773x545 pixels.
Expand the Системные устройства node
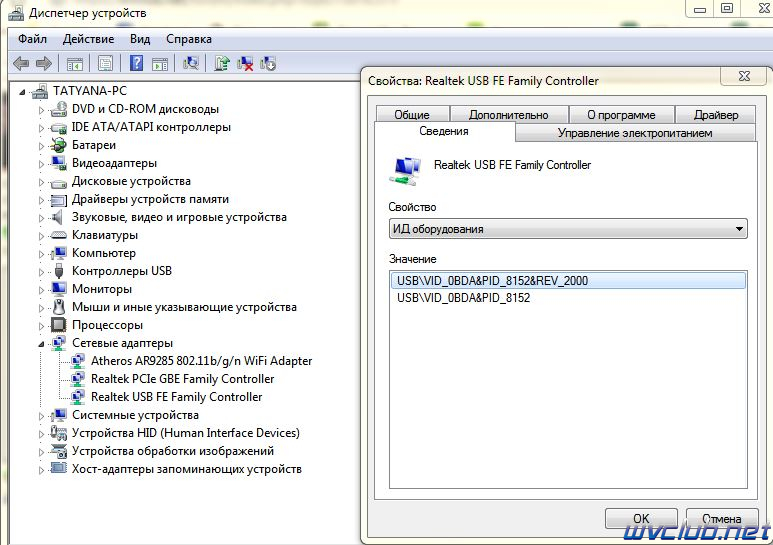point(41,416)
